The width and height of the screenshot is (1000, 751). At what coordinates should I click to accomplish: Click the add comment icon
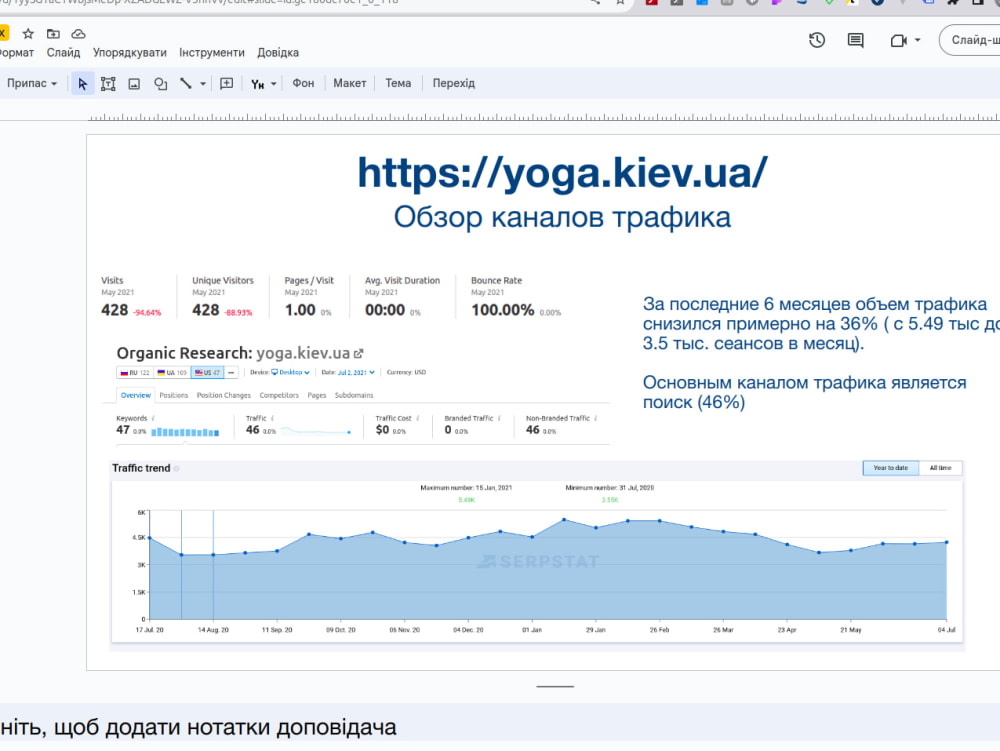[x=226, y=84]
